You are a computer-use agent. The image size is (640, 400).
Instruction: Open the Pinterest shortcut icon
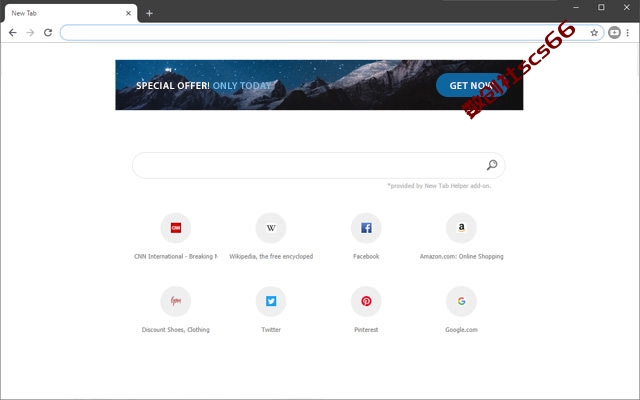tap(366, 301)
